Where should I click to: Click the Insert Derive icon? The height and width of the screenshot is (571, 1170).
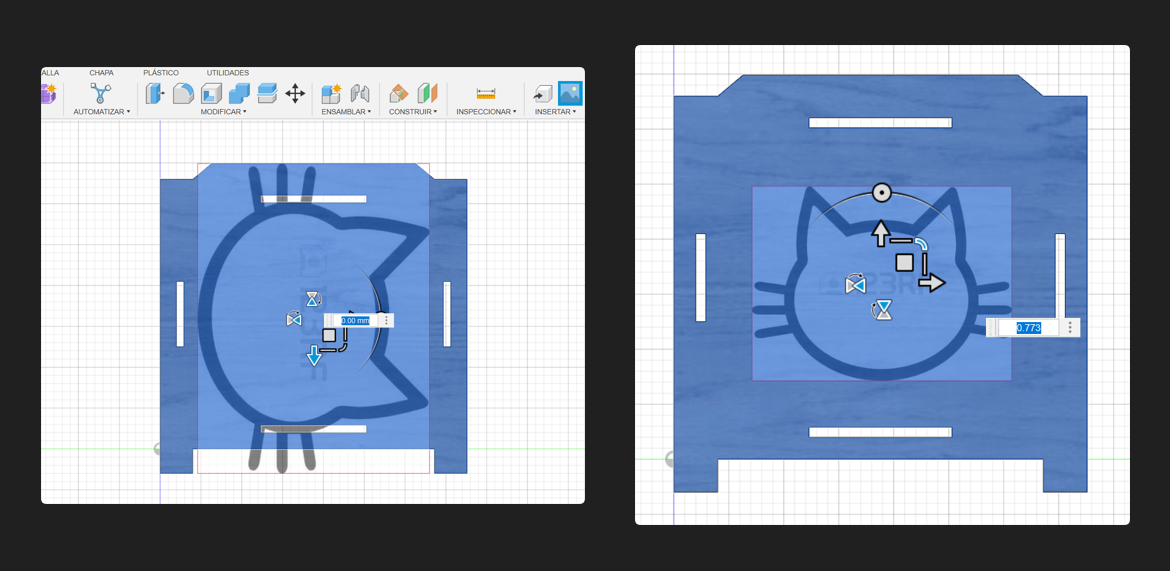click(542, 93)
